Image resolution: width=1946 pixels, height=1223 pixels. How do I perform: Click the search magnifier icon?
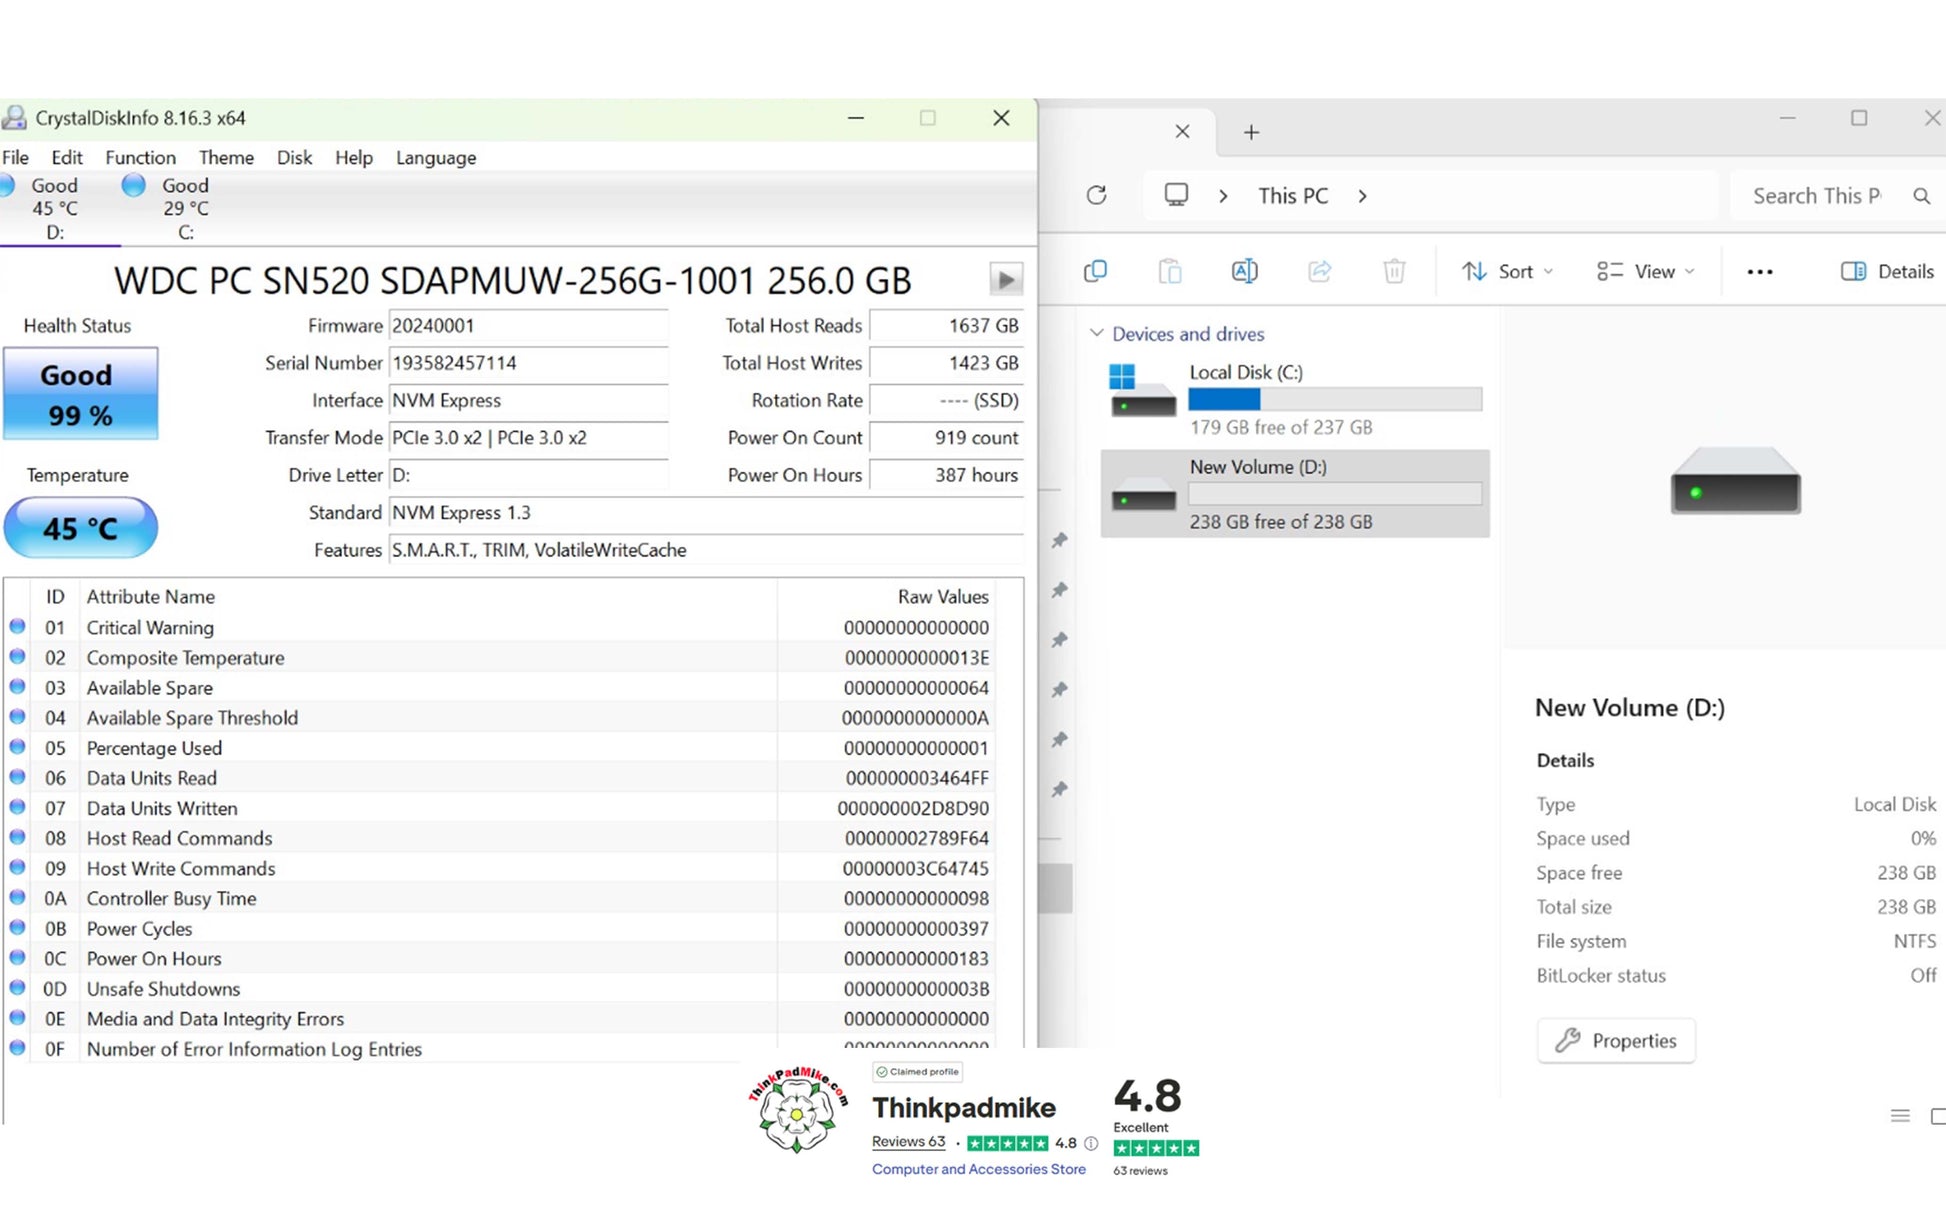[1921, 196]
